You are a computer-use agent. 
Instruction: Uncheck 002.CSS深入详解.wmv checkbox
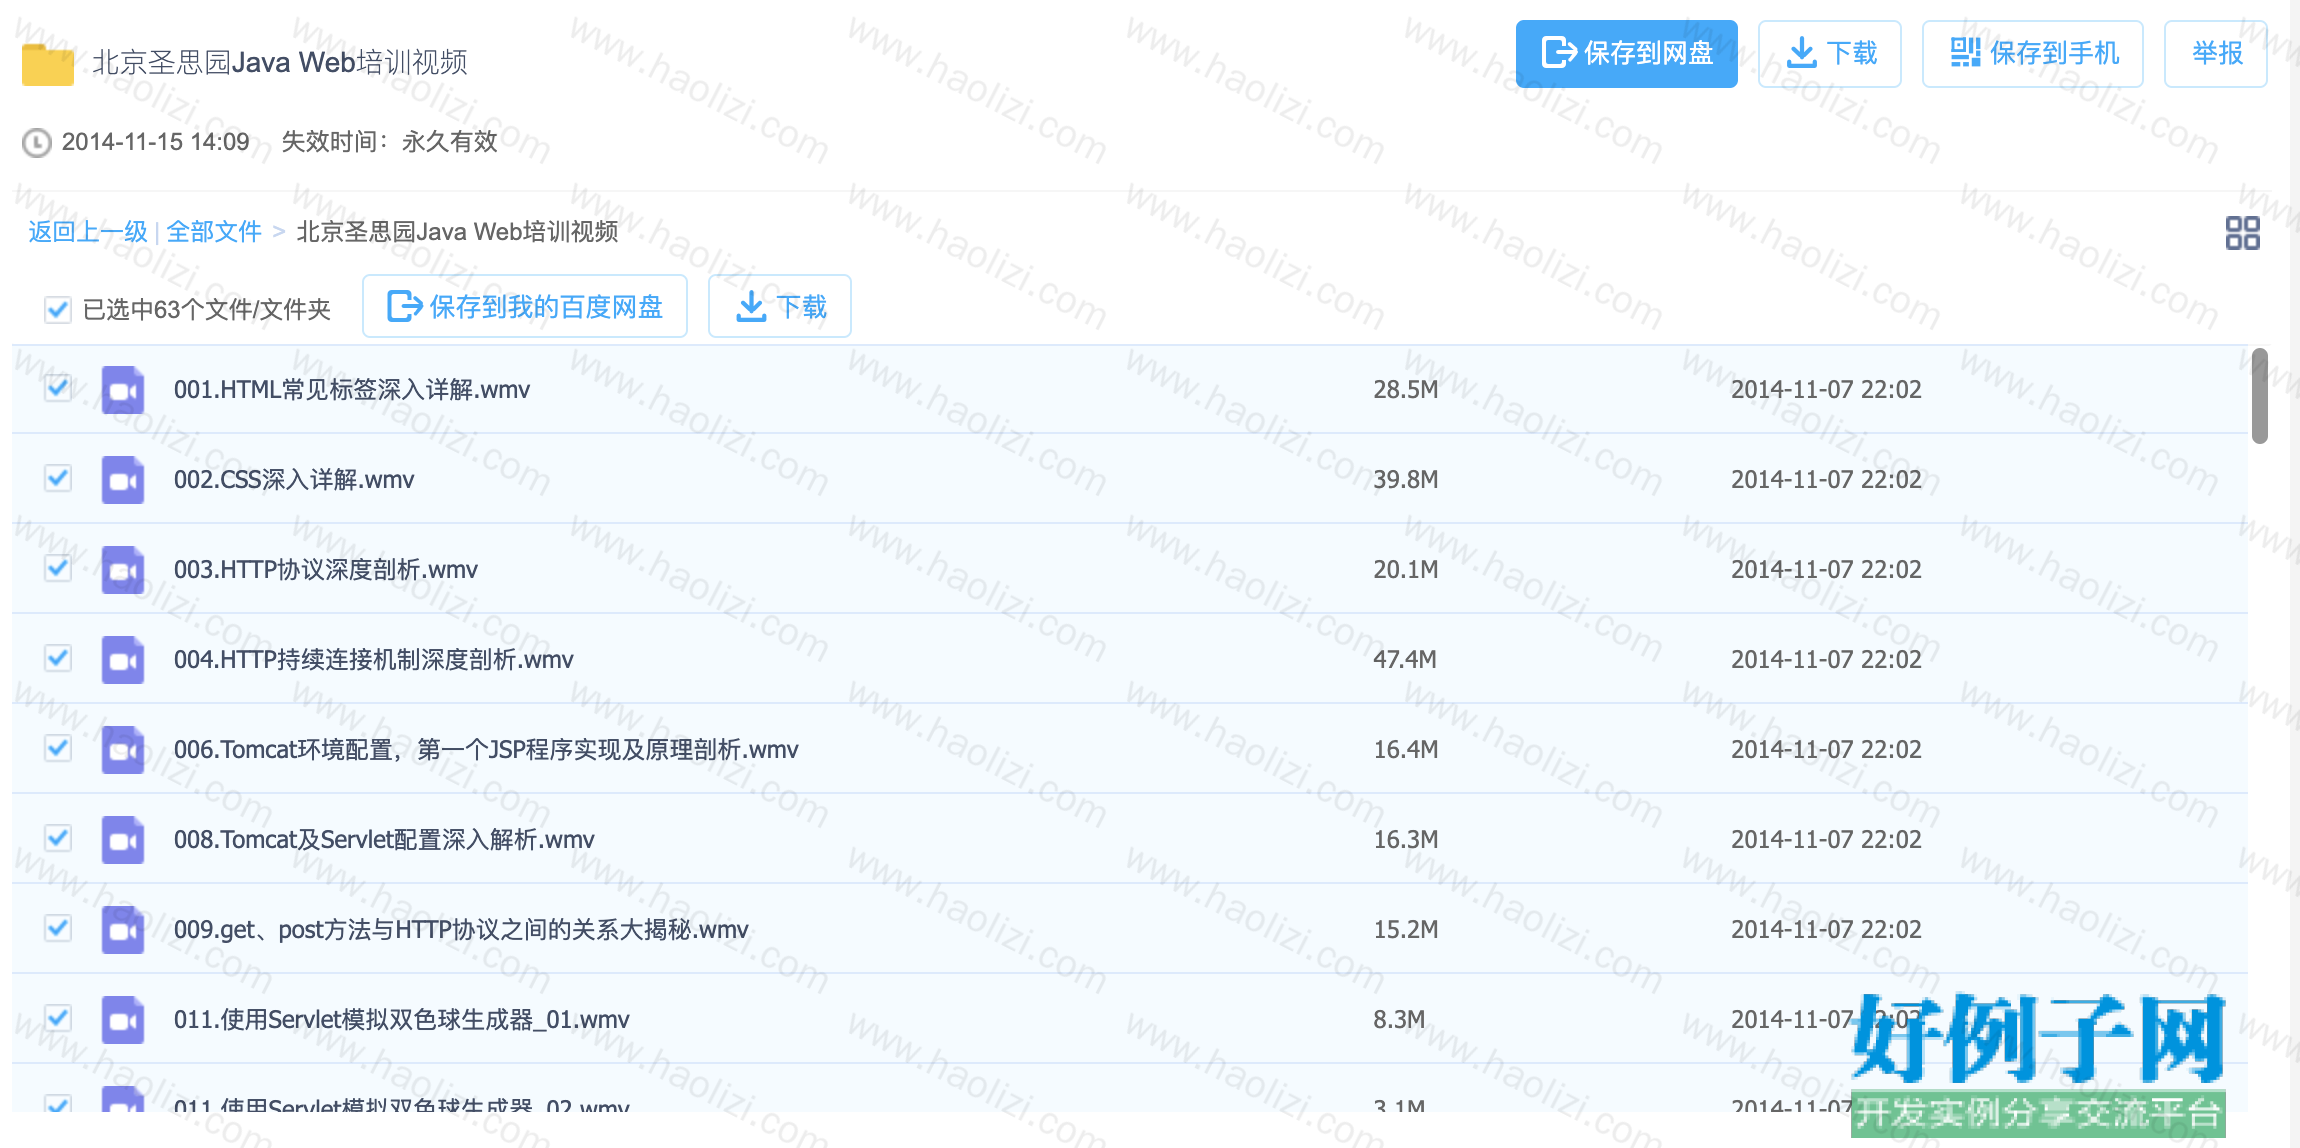(x=58, y=477)
